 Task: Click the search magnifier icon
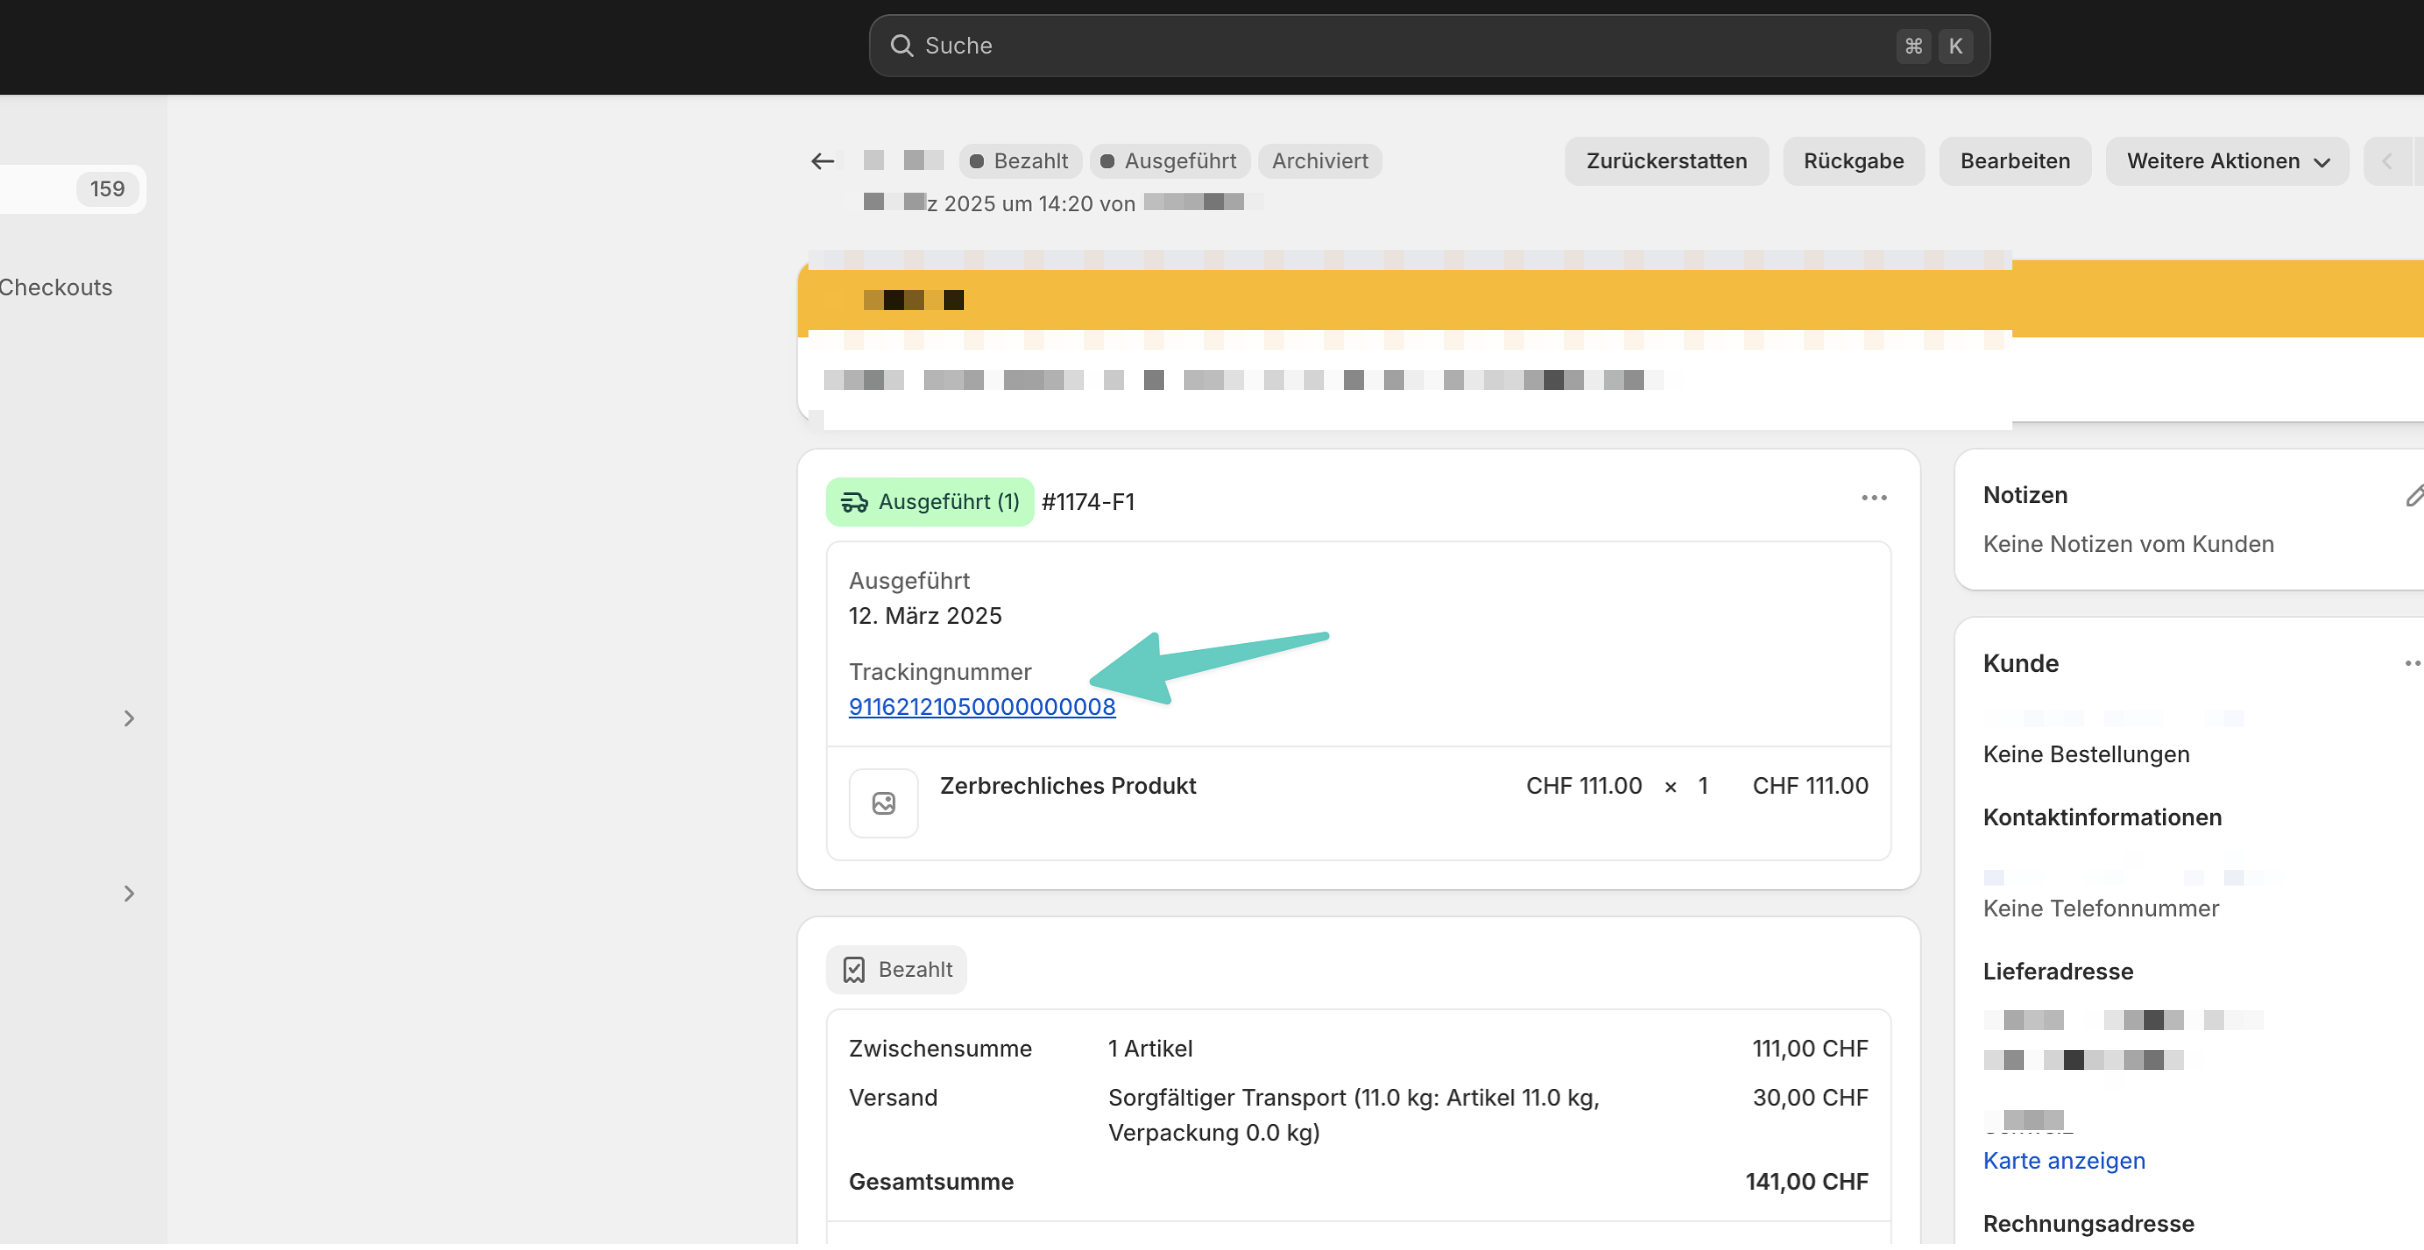point(901,46)
